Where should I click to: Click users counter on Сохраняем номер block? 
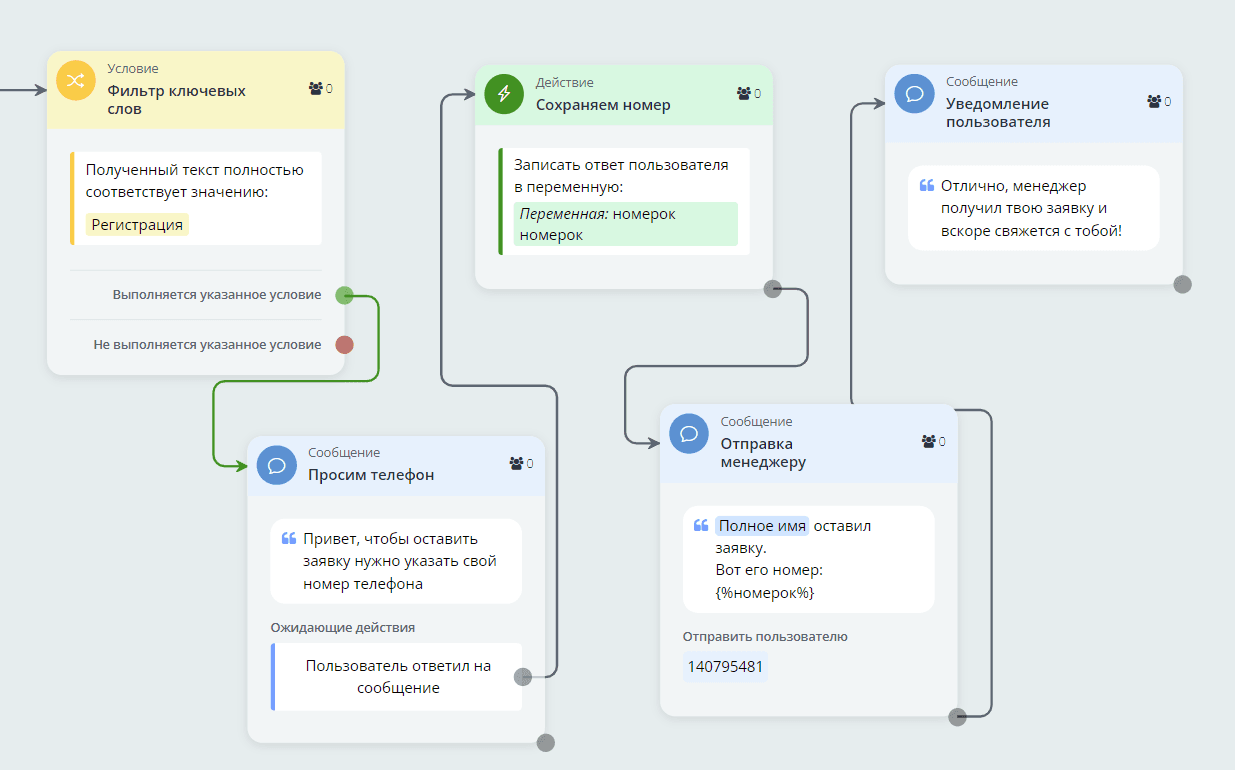(749, 94)
